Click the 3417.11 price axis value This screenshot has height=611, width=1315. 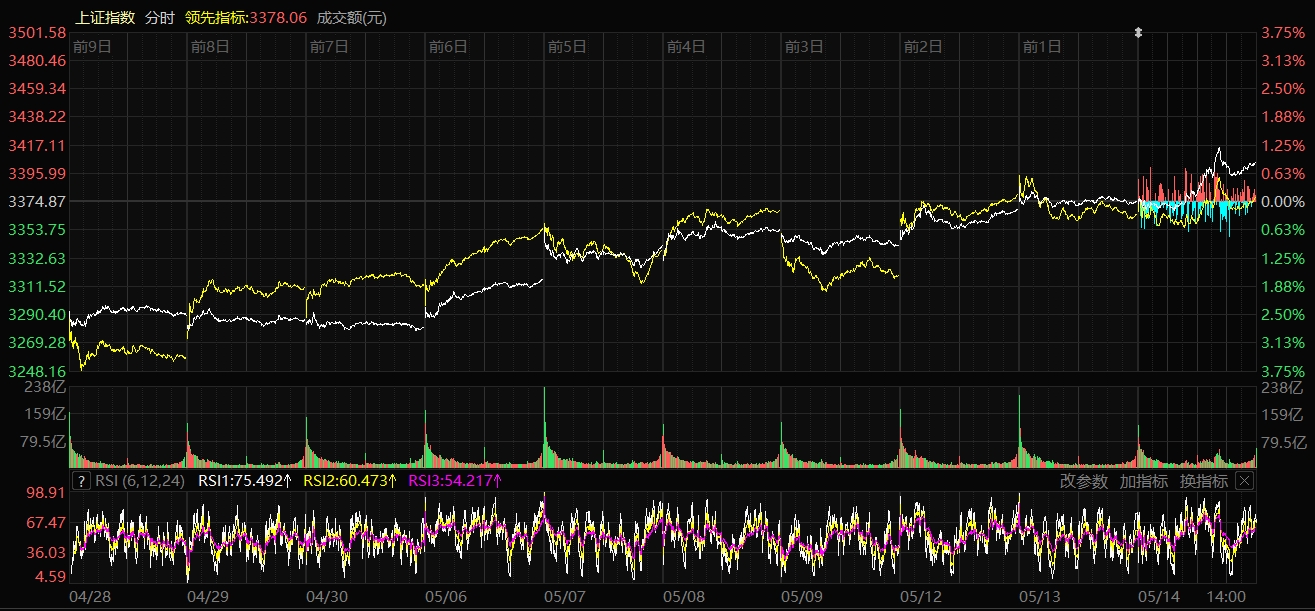[37, 145]
